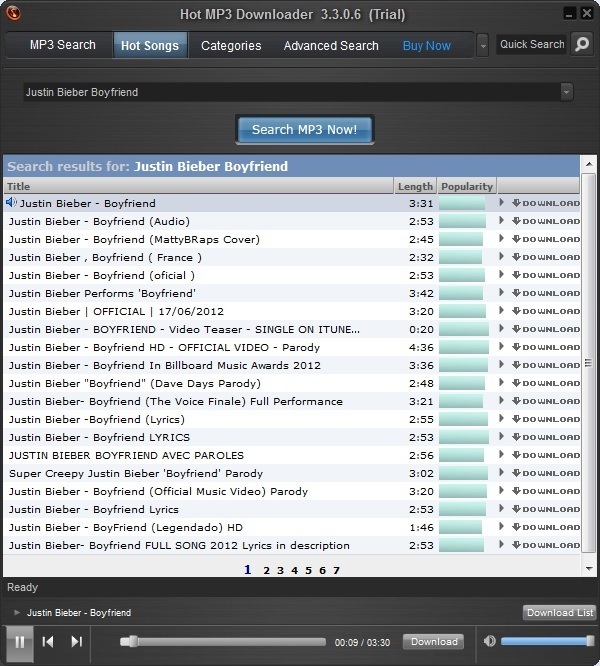600x666 pixels.
Task: Download Justin Bieber - Boyfriend Lyrics row
Action: tap(546, 509)
